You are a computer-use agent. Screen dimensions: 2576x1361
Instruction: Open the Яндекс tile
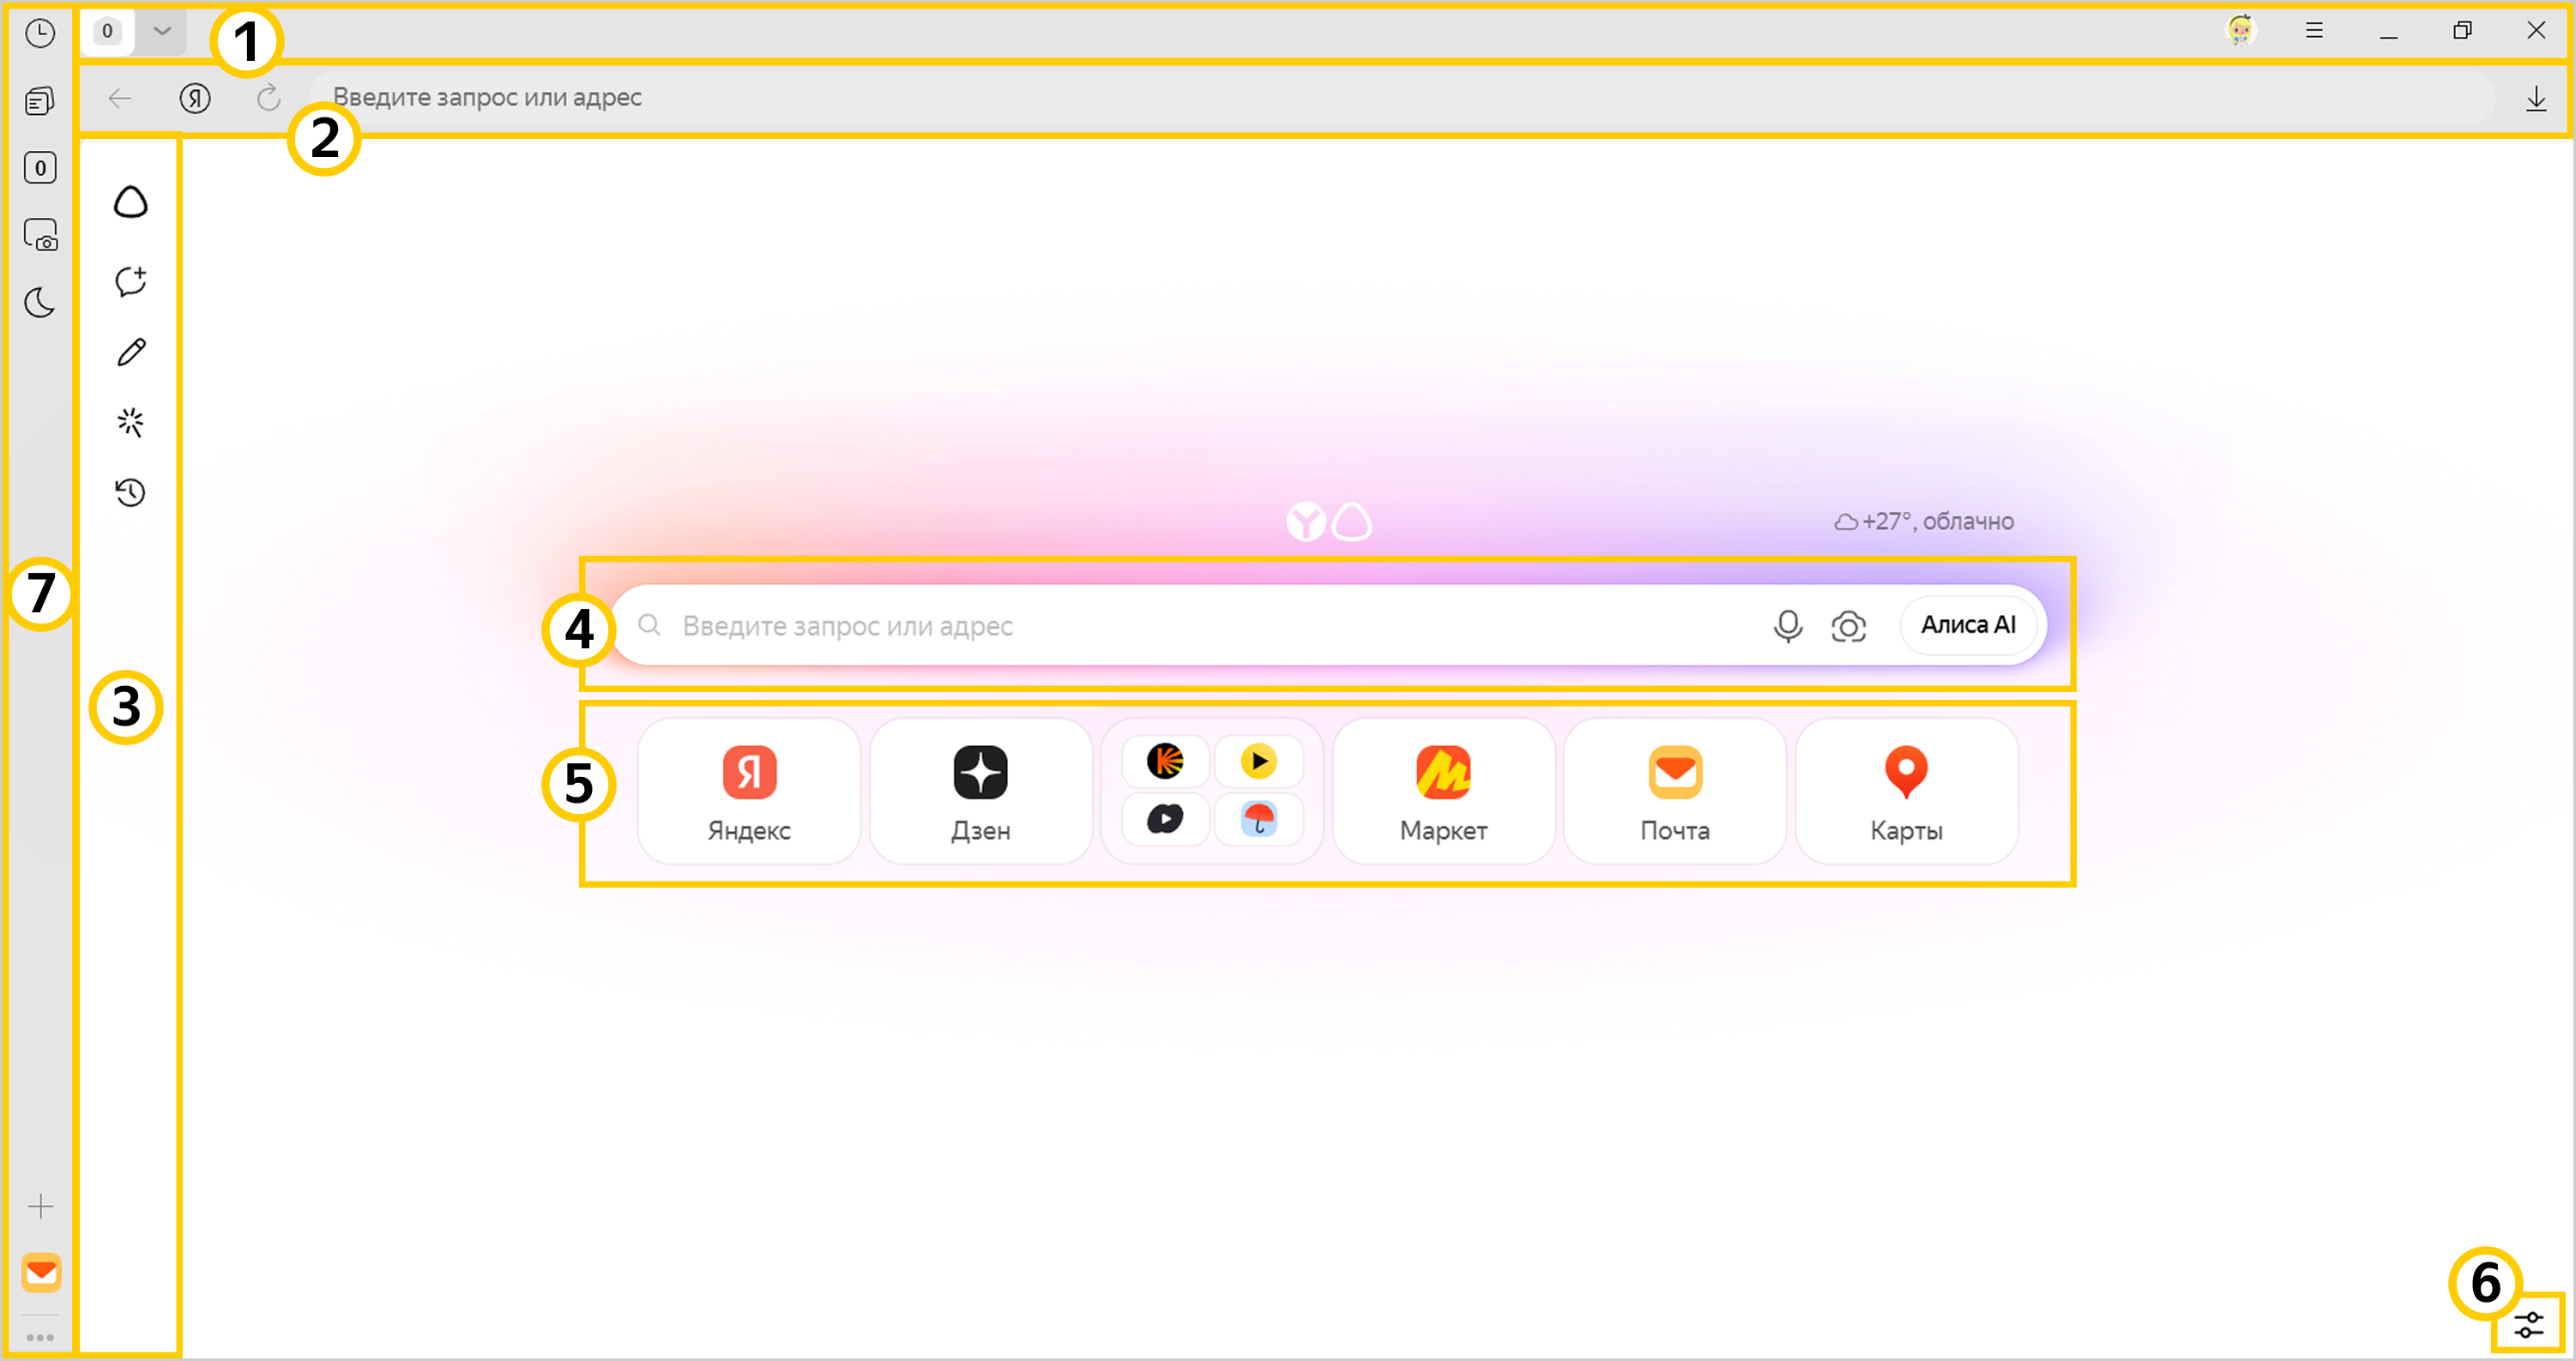pos(749,791)
